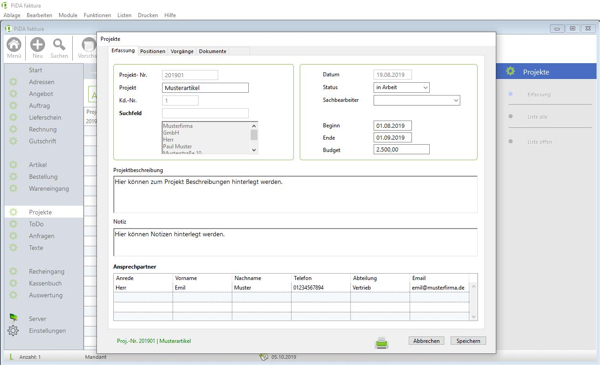The height and width of the screenshot is (365, 600).
Task: Click gear icon next to Bestellung
Action: pyautogui.click(x=13, y=177)
